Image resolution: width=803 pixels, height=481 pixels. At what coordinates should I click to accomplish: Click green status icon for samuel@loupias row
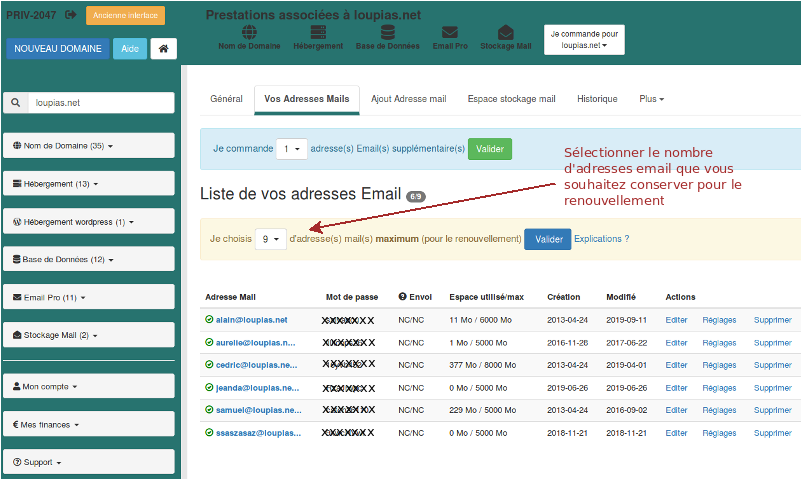pos(209,410)
